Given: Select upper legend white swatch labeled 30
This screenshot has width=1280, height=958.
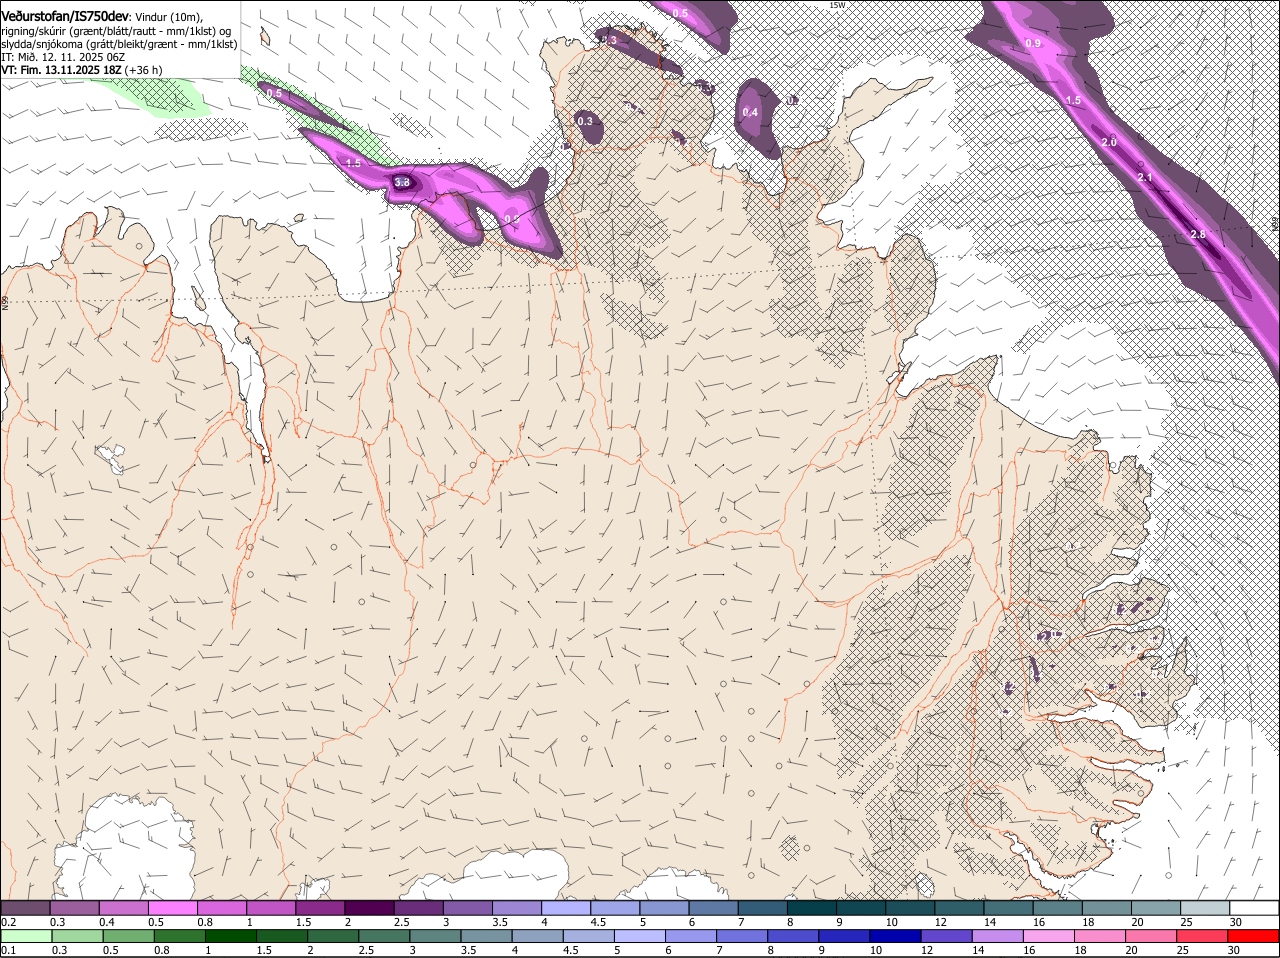Looking at the screenshot, I should [x=1253, y=908].
